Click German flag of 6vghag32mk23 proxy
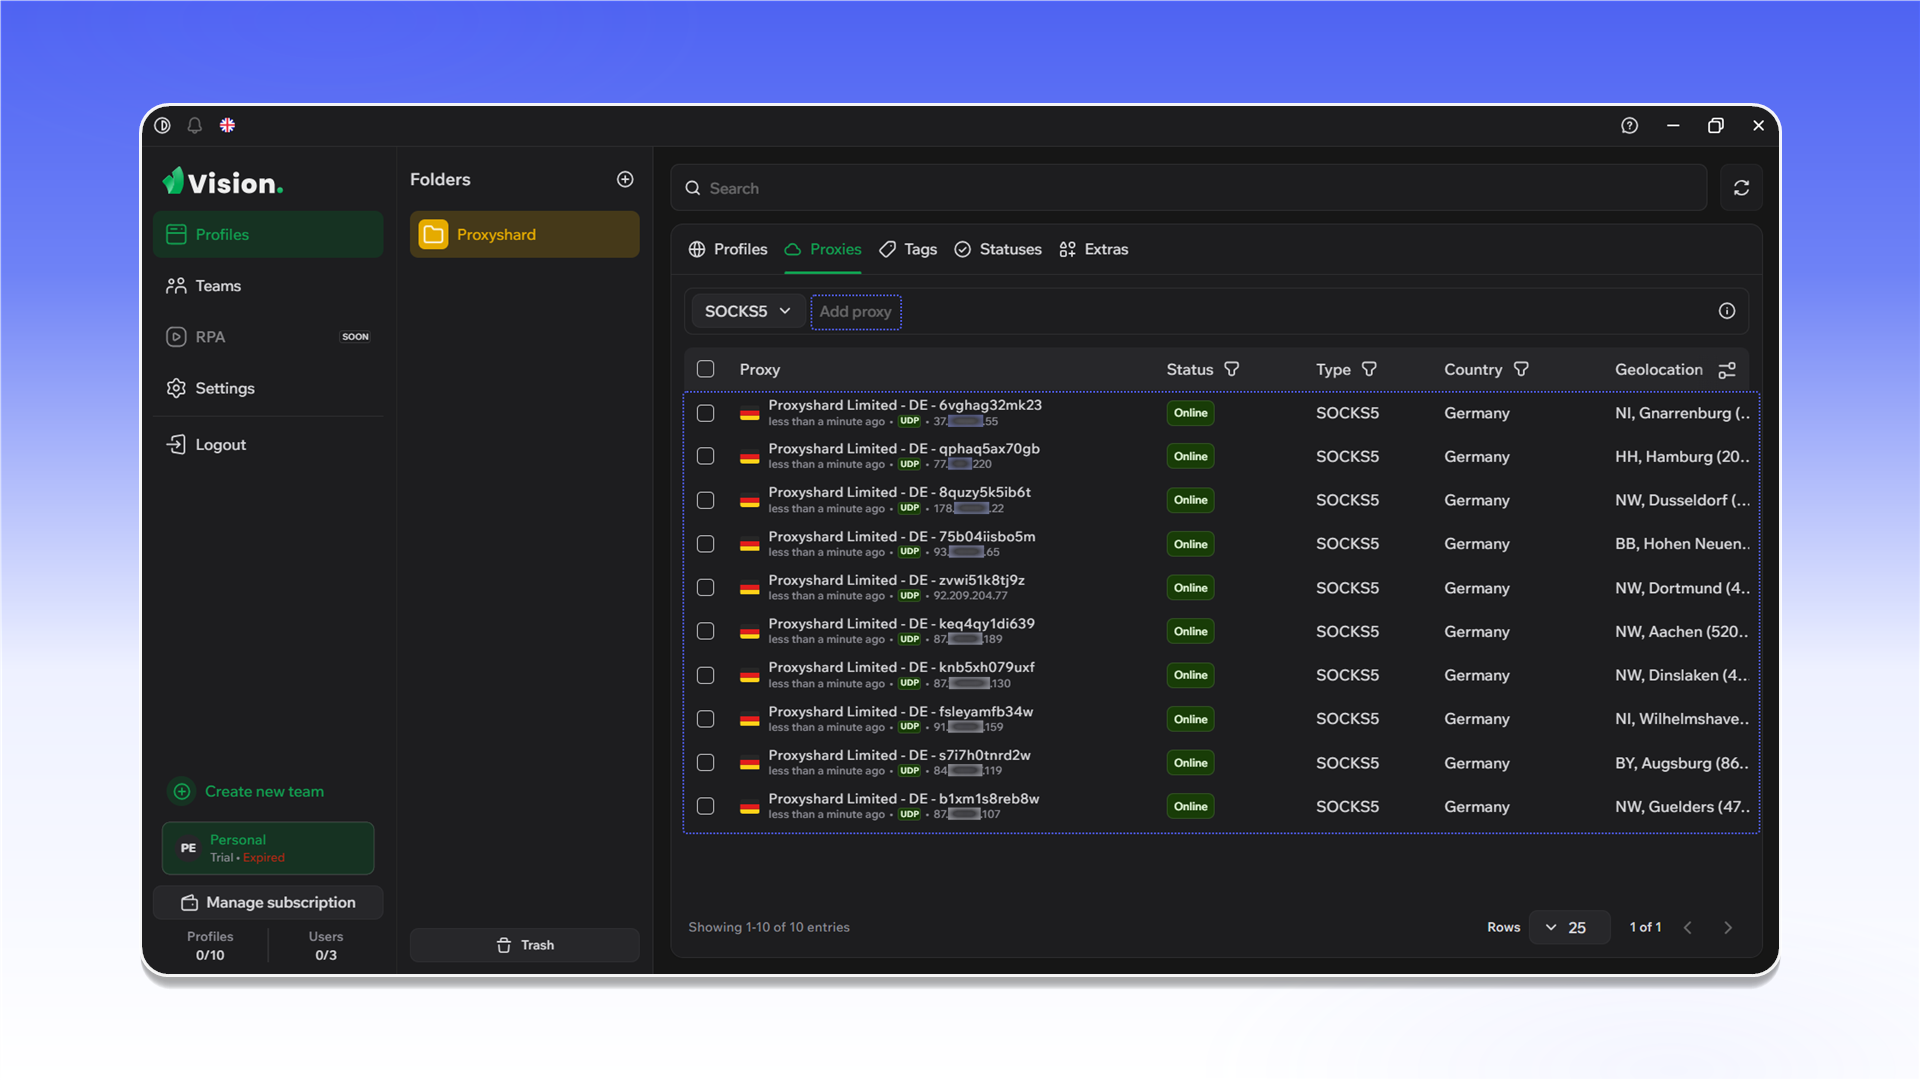The image size is (1920, 1080). (749, 413)
